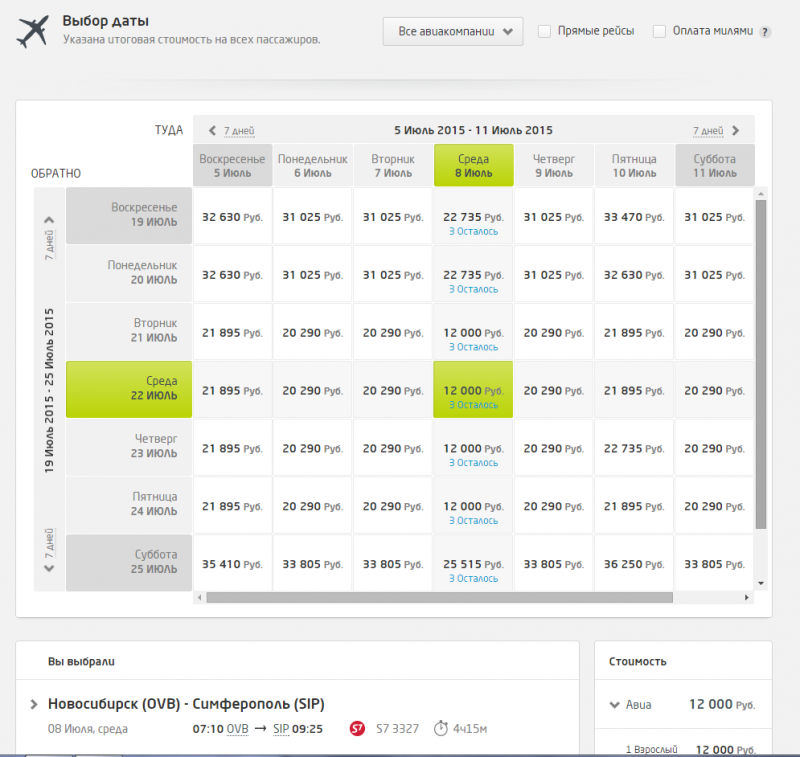Screen dimensions: 800x757
Task: Open the Все авиакомпании dropdown
Action: 453,32
